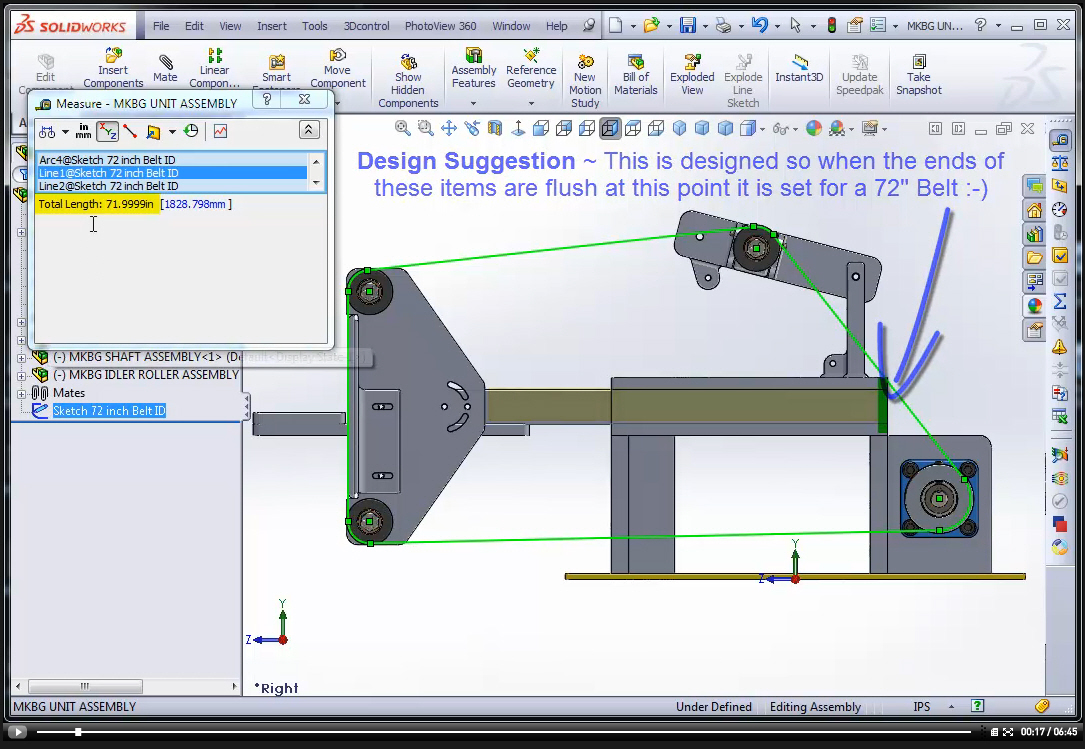Image resolution: width=1085 pixels, height=749 pixels.
Task: Click the Zoom to Fit magnifier
Action: [x=402, y=128]
